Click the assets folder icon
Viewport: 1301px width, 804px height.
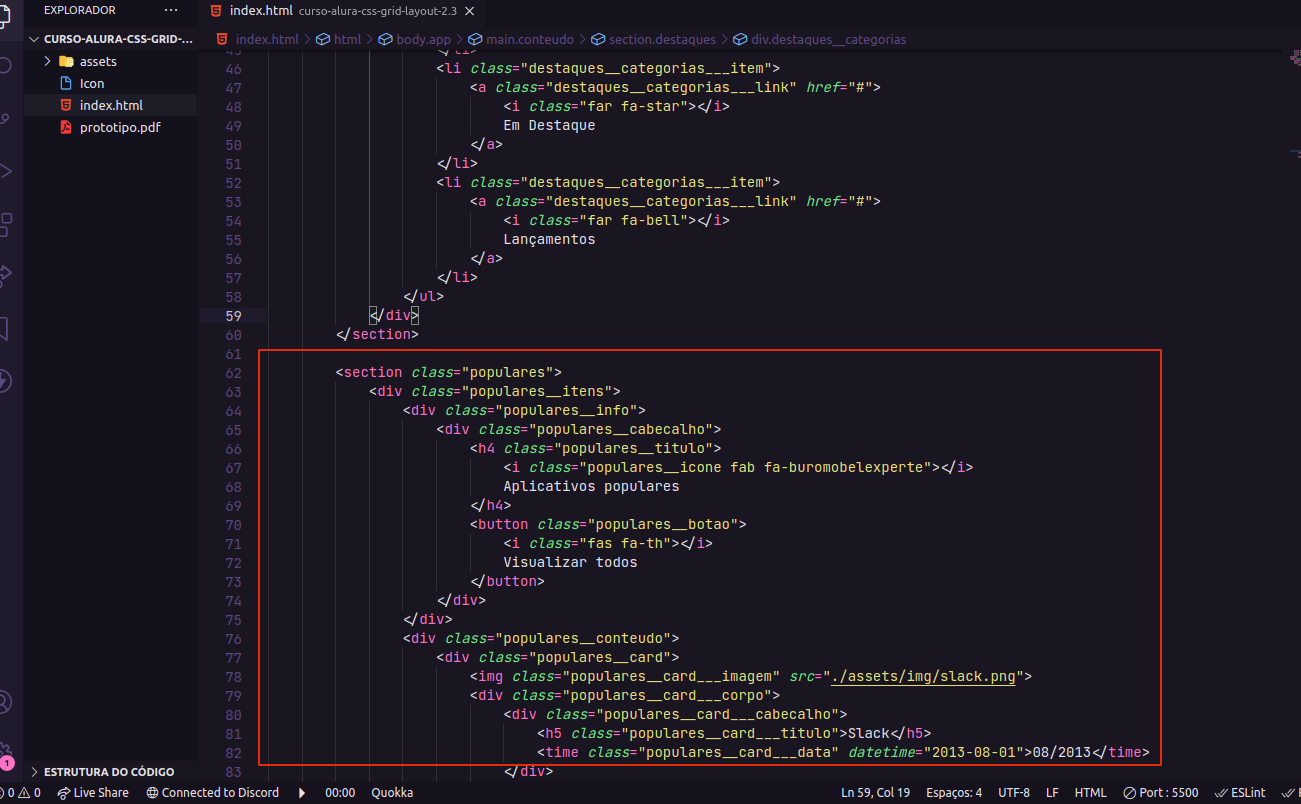click(x=66, y=61)
